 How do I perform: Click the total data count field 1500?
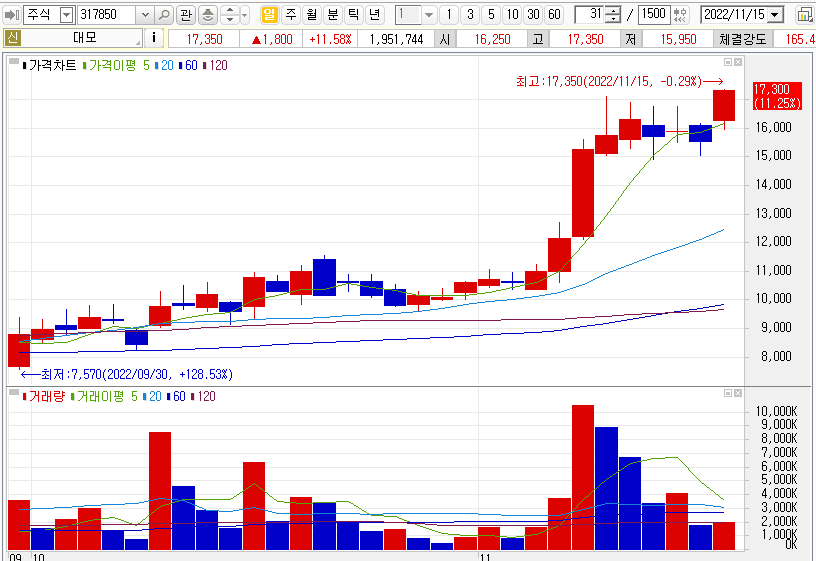click(x=654, y=15)
